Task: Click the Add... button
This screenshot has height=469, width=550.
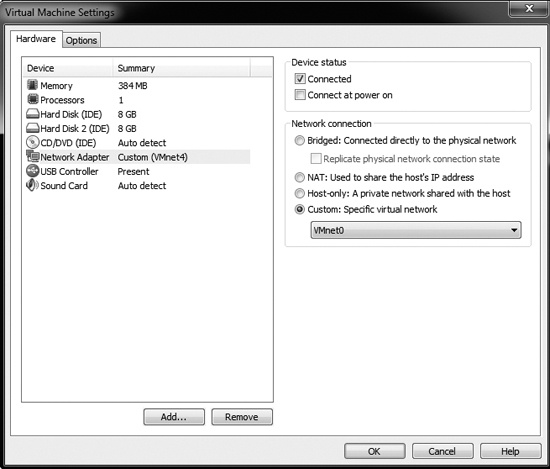Action: pyautogui.click(x=174, y=417)
